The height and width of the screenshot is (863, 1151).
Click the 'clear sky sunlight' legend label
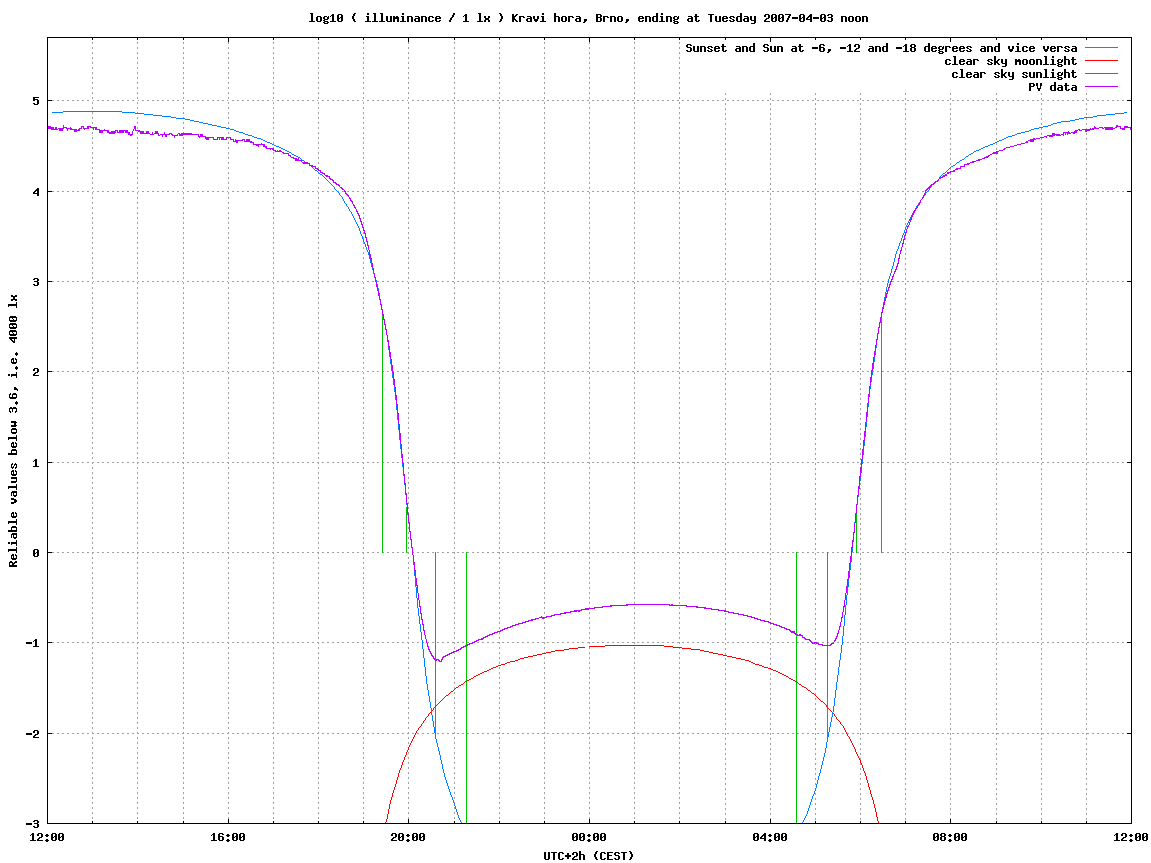click(x=1014, y=74)
